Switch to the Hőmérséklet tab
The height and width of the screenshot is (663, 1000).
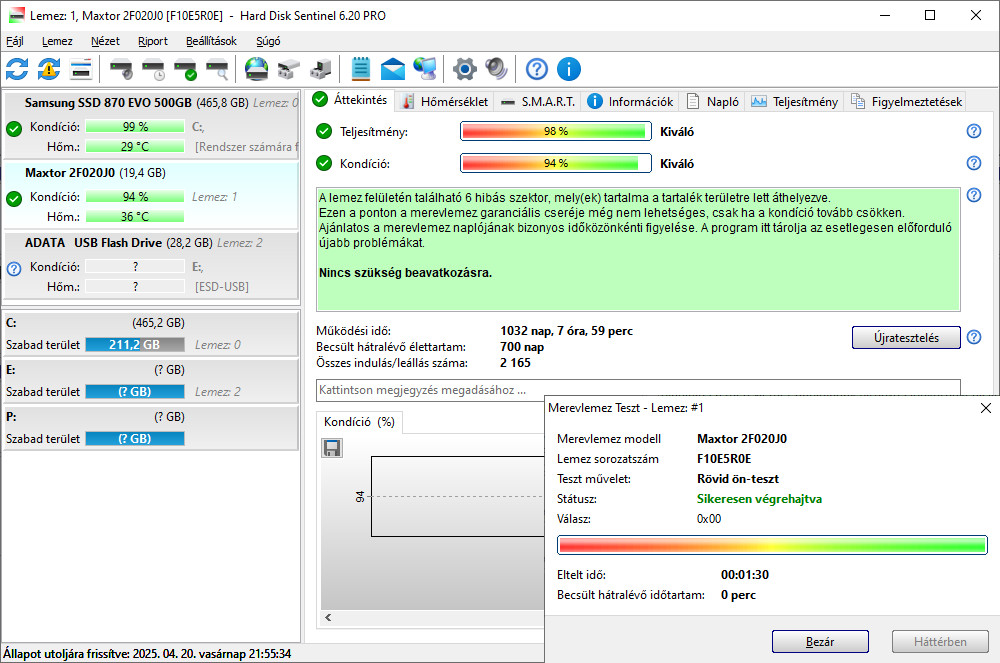pos(445,101)
